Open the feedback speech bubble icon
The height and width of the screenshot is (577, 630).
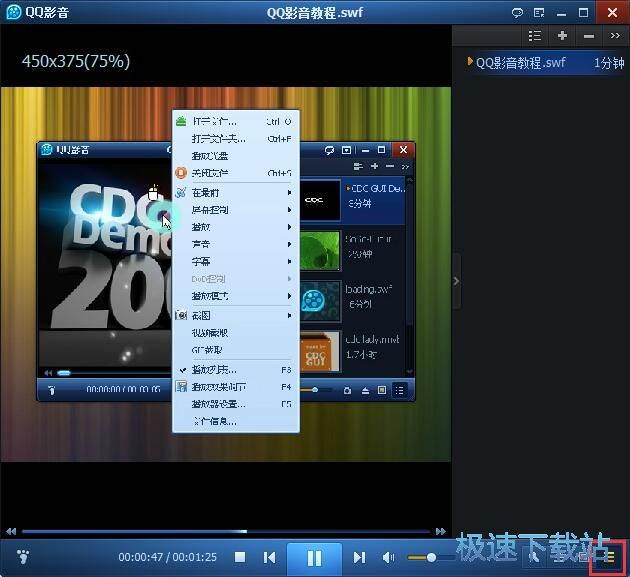pyautogui.click(x=517, y=12)
